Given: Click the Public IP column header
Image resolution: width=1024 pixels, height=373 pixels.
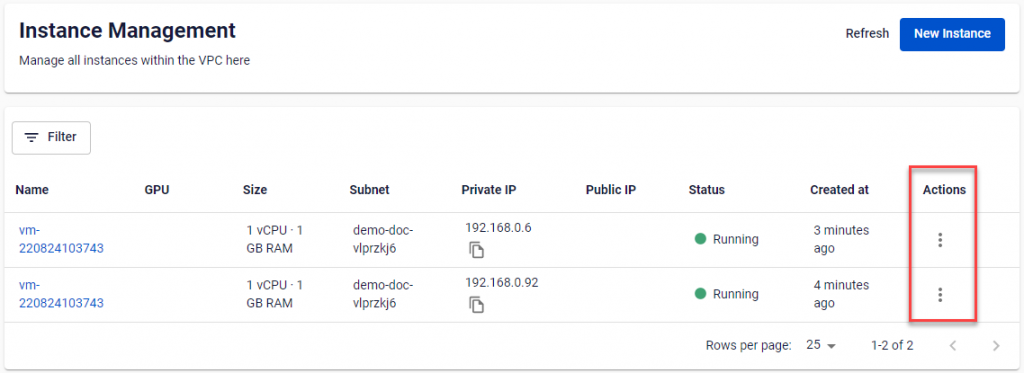Looking at the screenshot, I should (611, 190).
